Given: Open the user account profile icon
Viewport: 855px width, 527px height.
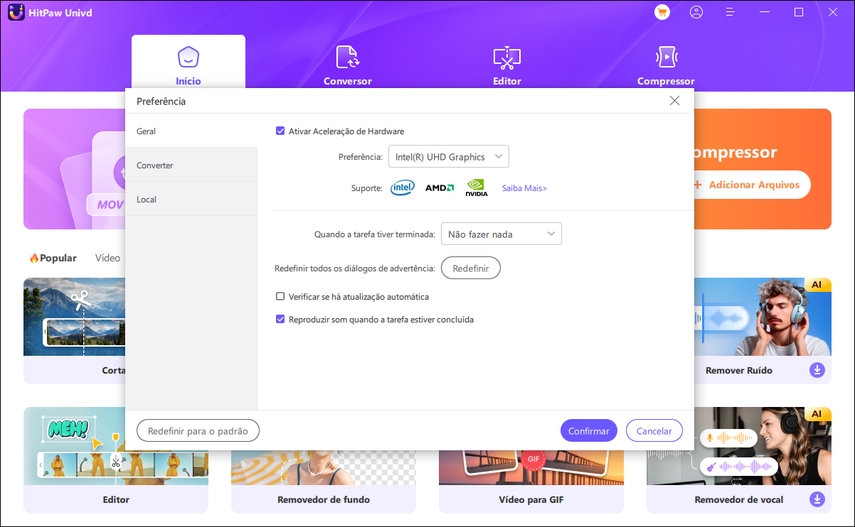Looking at the screenshot, I should click(x=696, y=12).
